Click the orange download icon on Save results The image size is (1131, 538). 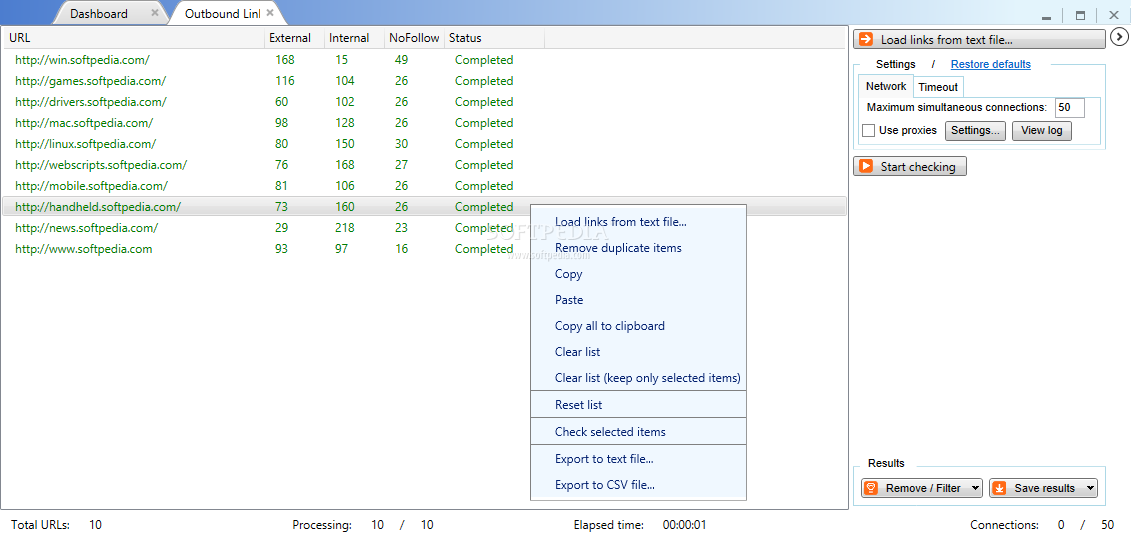click(x=999, y=488)
